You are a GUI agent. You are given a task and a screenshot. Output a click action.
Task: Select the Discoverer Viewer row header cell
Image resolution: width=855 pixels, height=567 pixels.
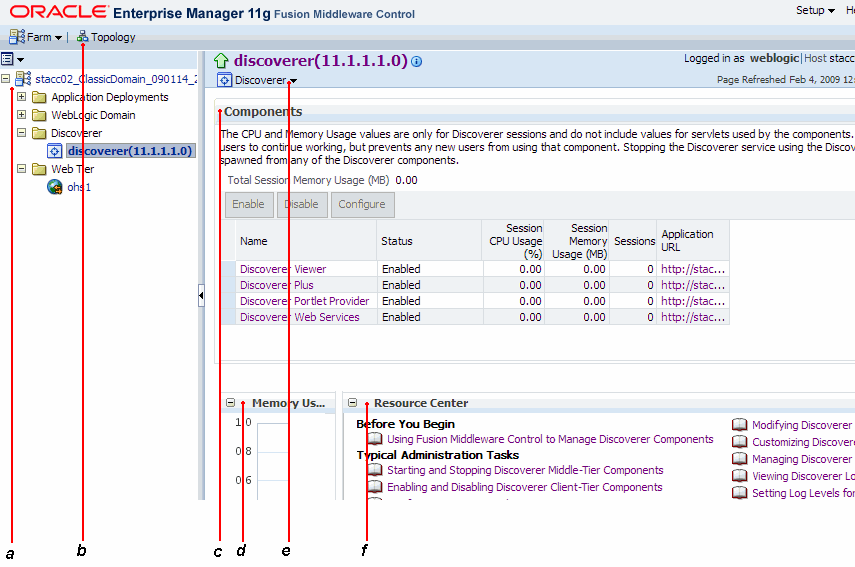click(x=228, y=269)
